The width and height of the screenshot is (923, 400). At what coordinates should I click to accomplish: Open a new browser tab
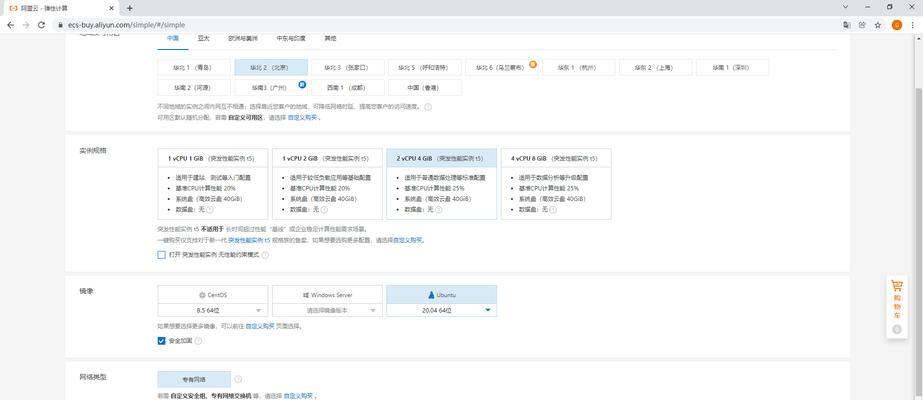click(130, 8)
